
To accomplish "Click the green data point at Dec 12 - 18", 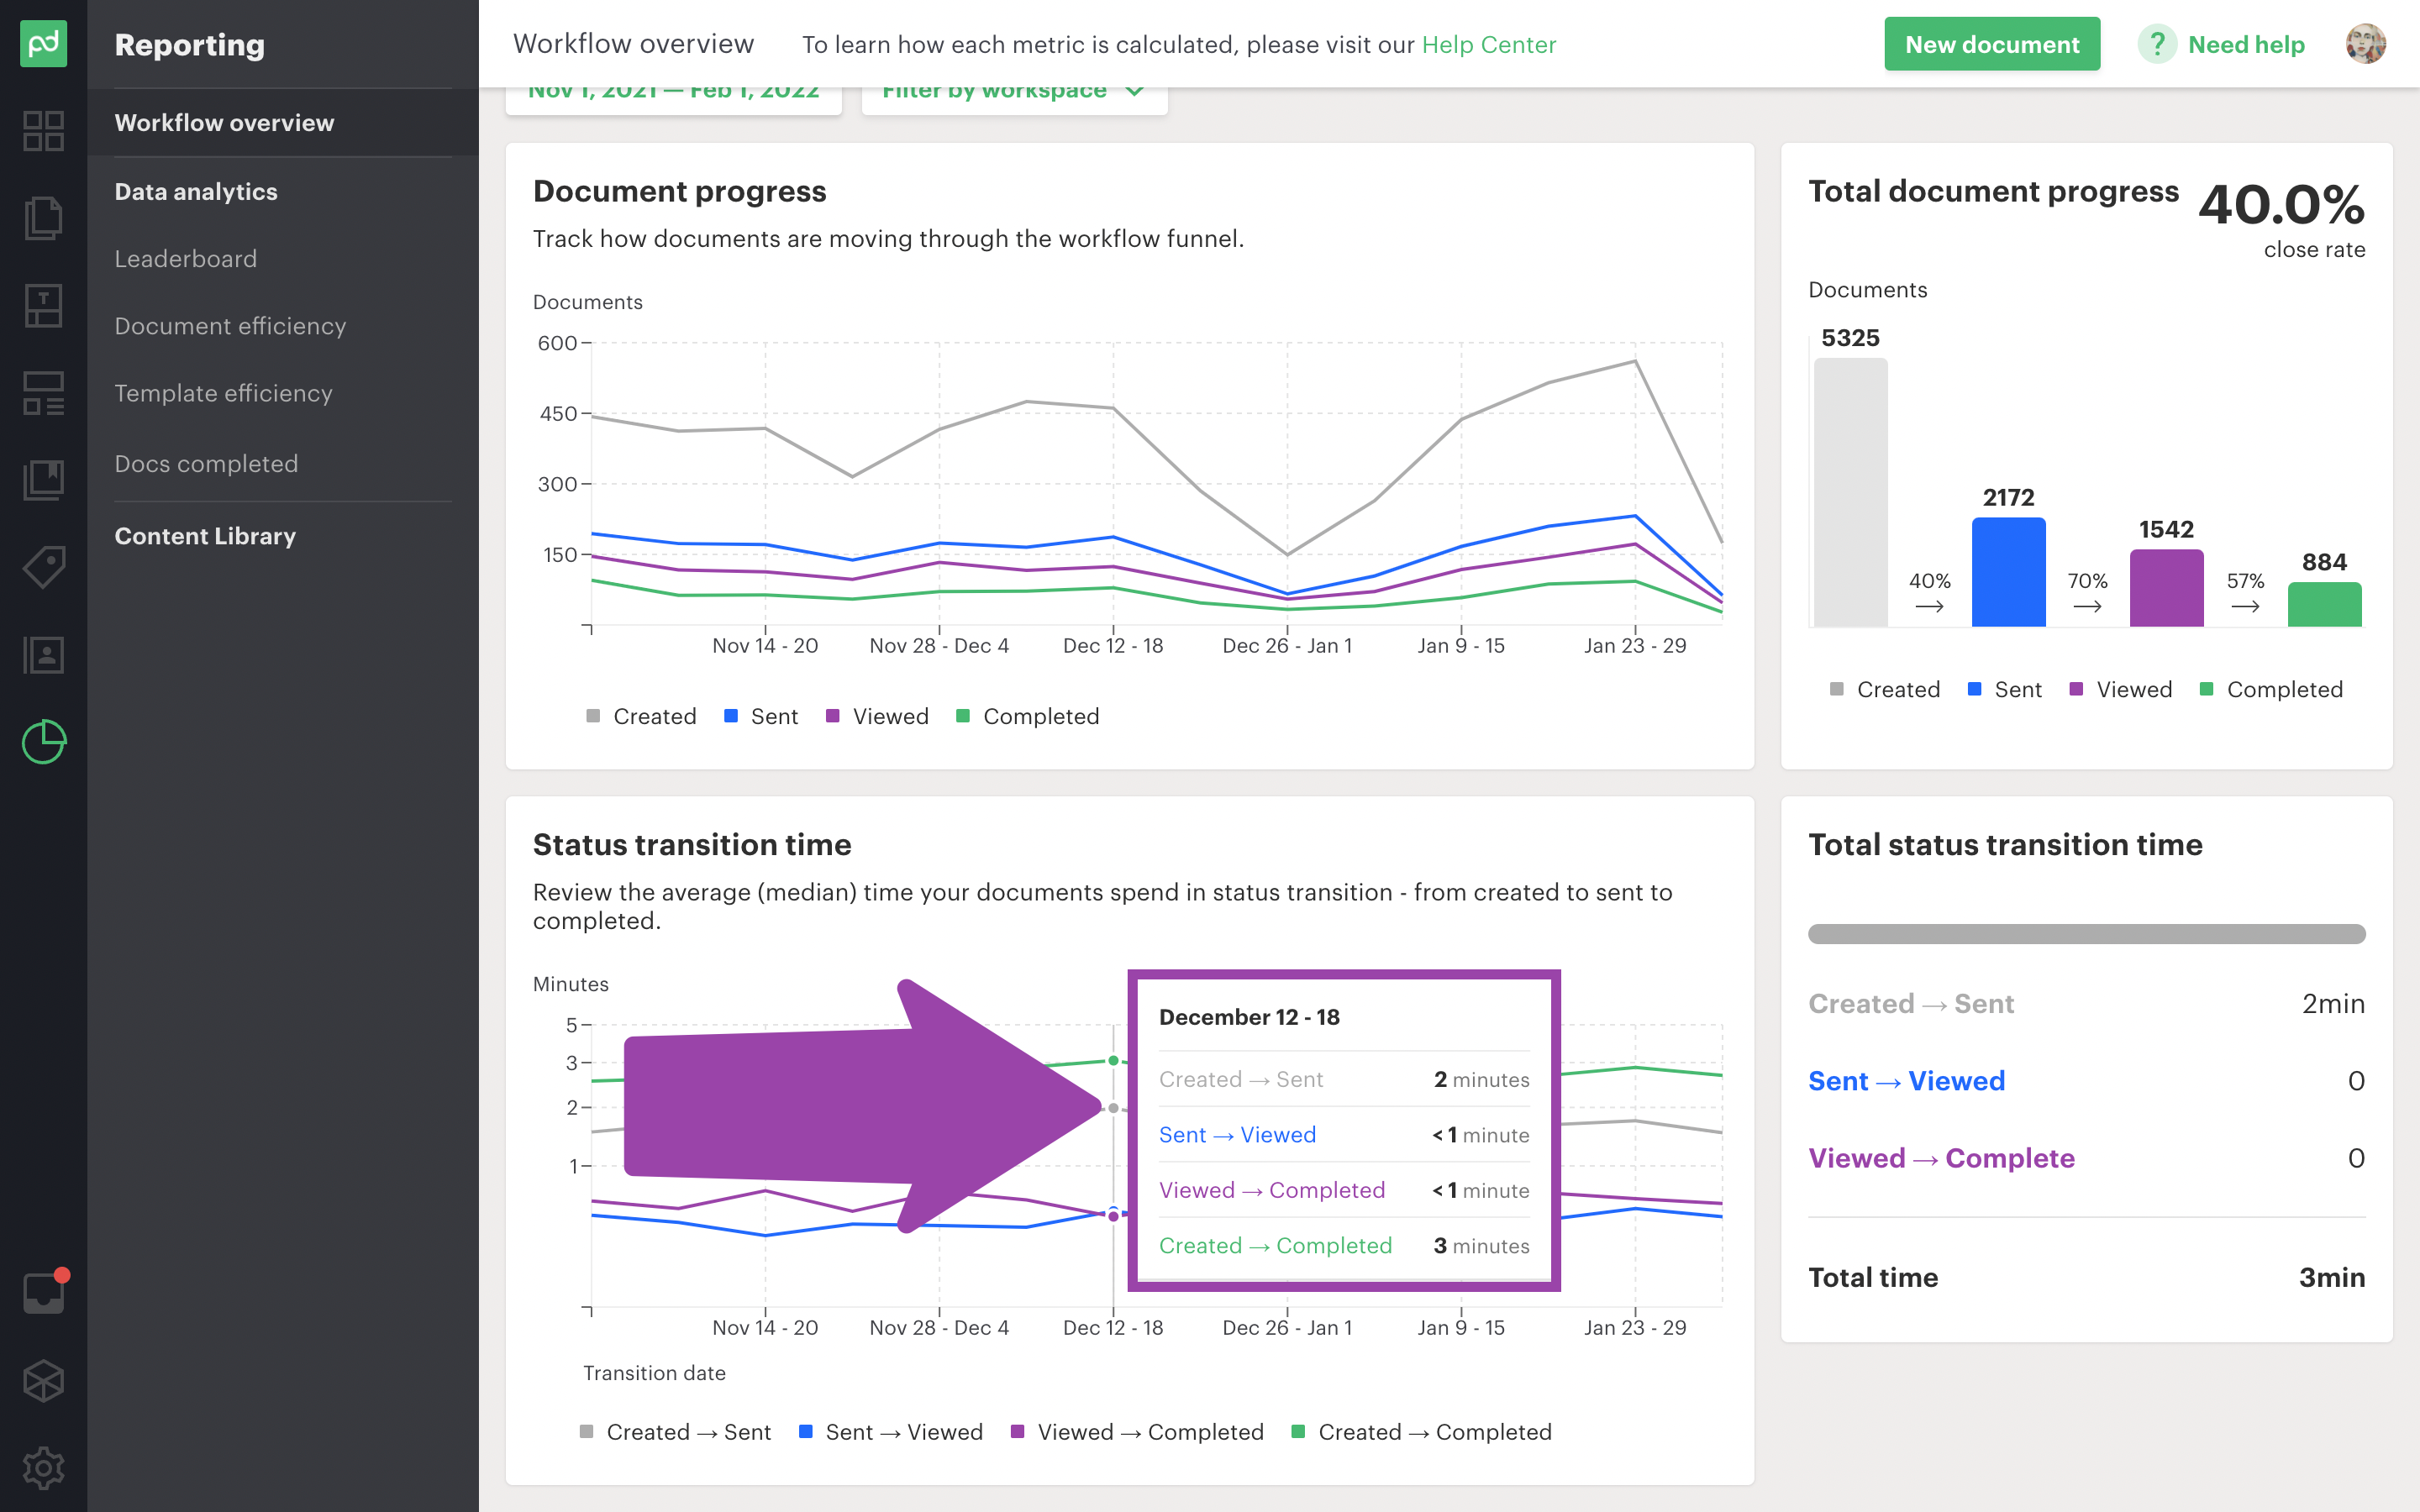I will point(1113,1060).
